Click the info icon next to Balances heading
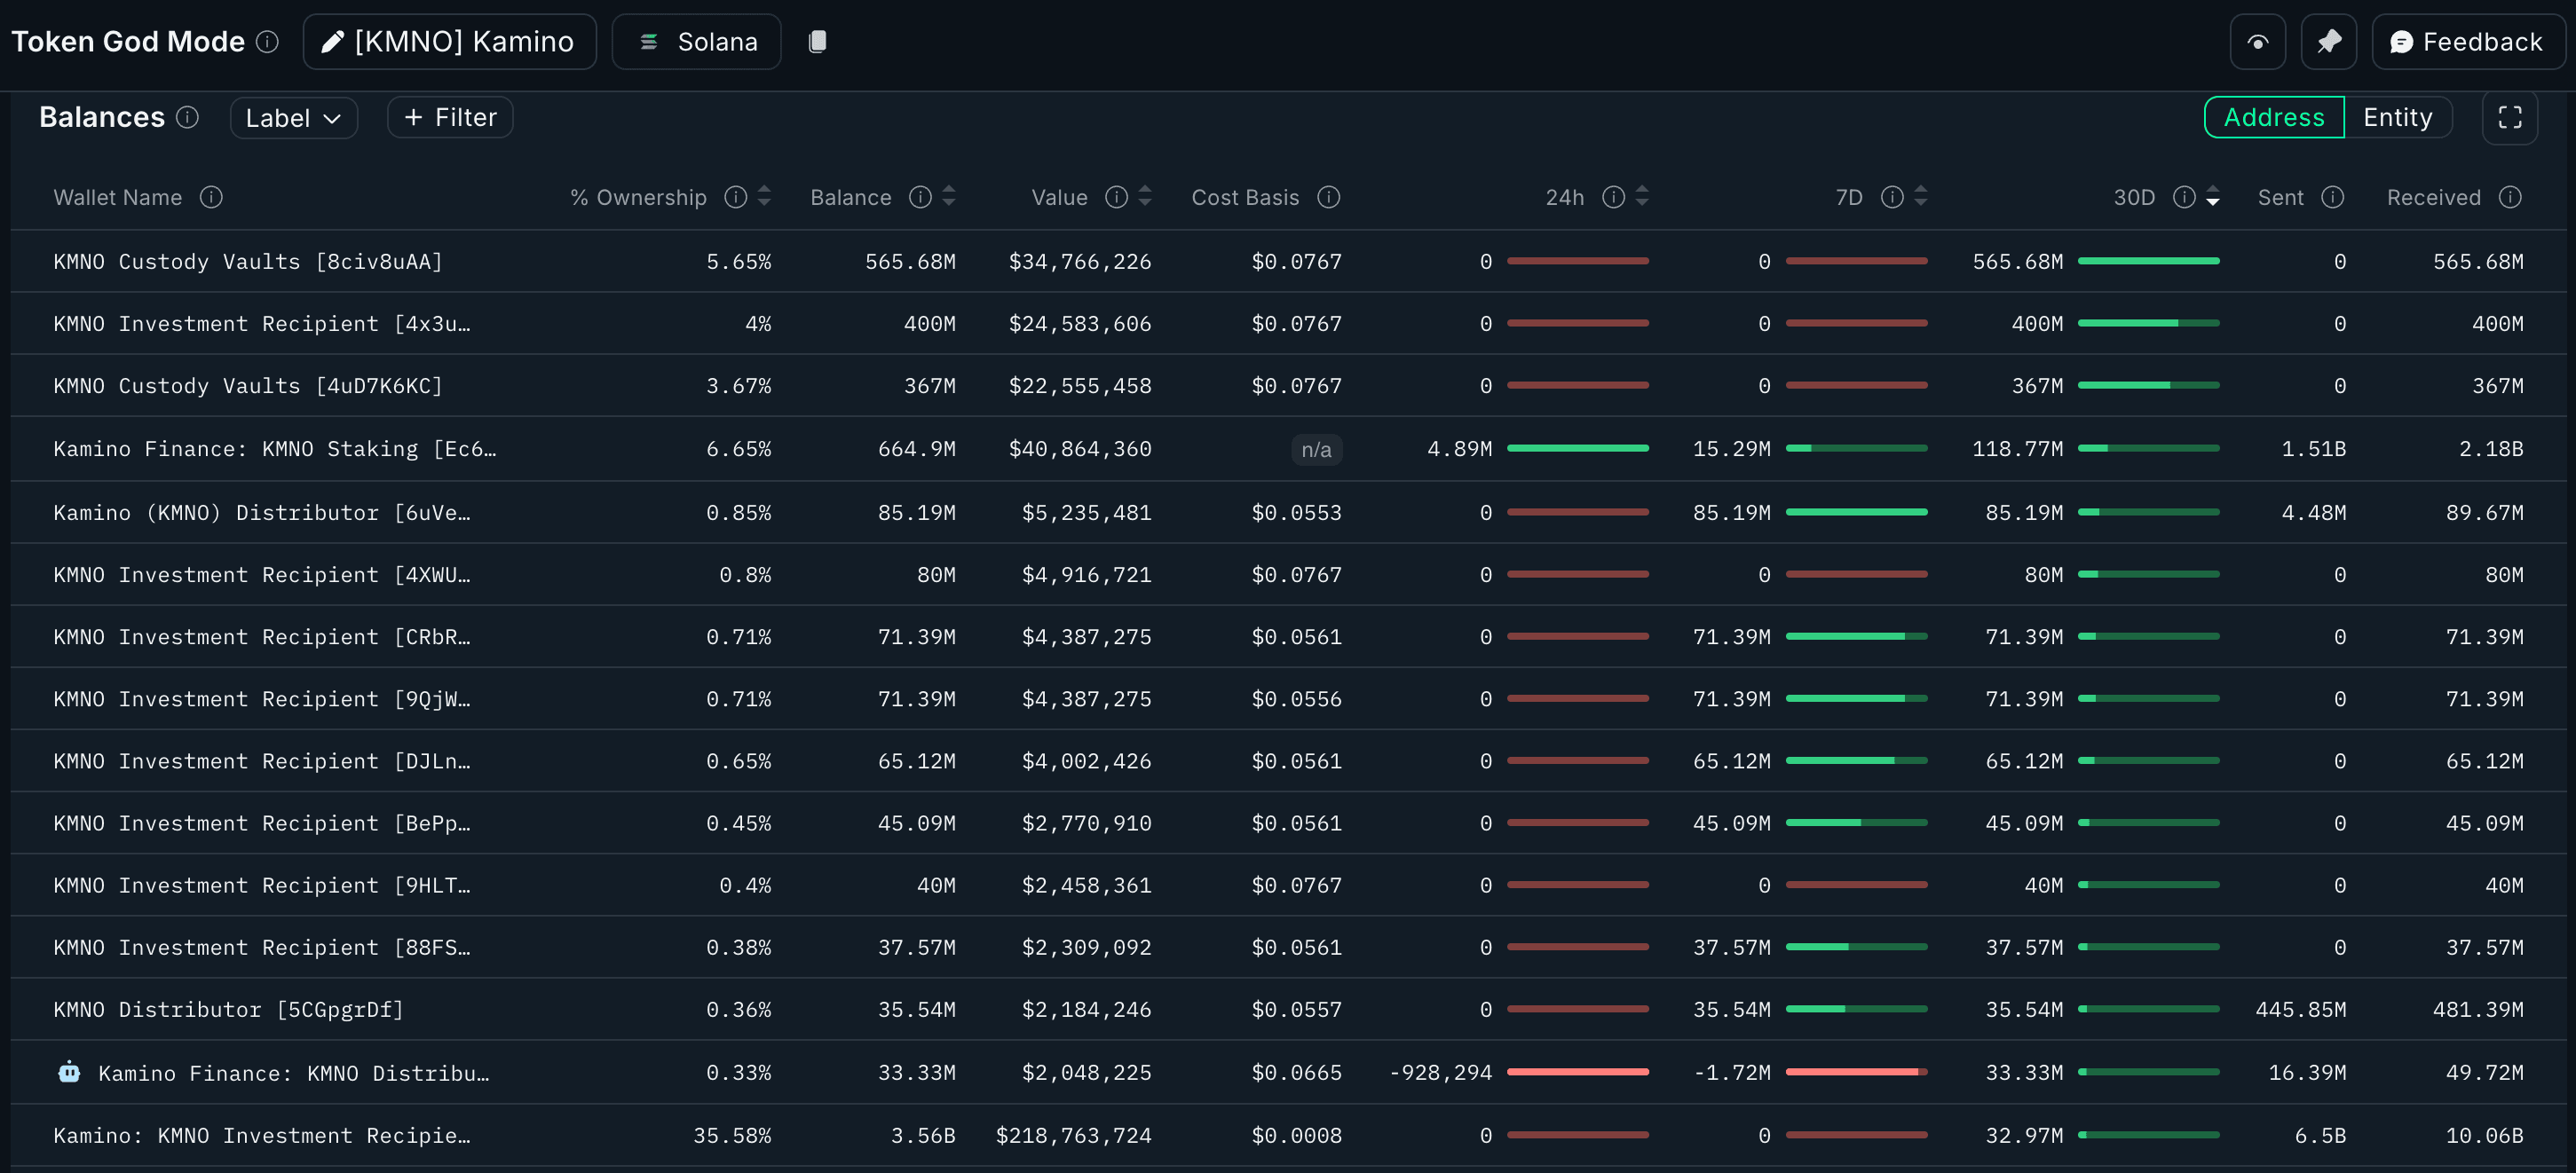2576x1173 pixels. coord(187,117)
